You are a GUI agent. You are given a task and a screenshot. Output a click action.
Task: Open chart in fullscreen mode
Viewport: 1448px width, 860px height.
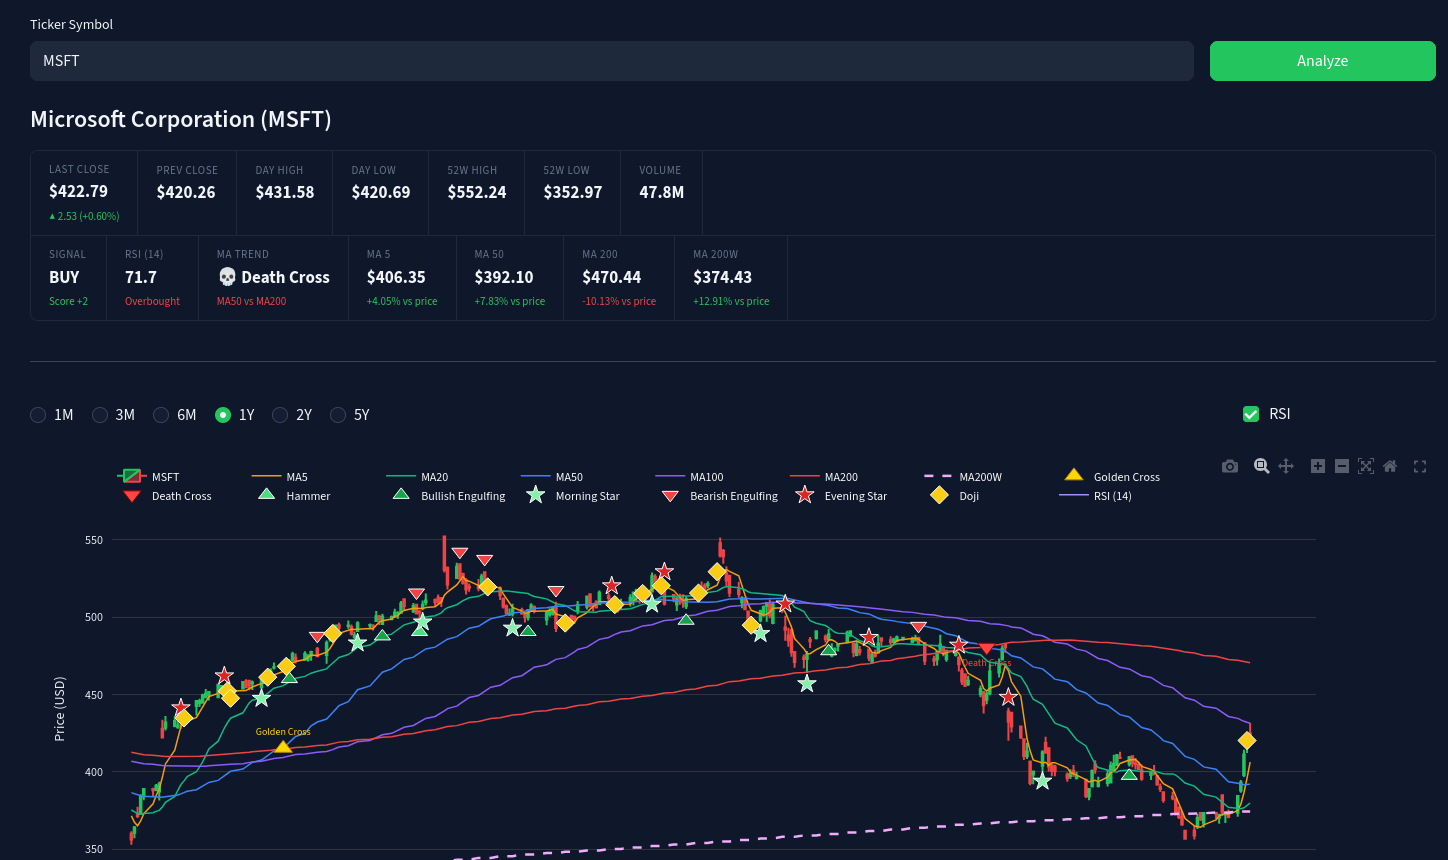pyautogui.click(x=1420, y=466)
